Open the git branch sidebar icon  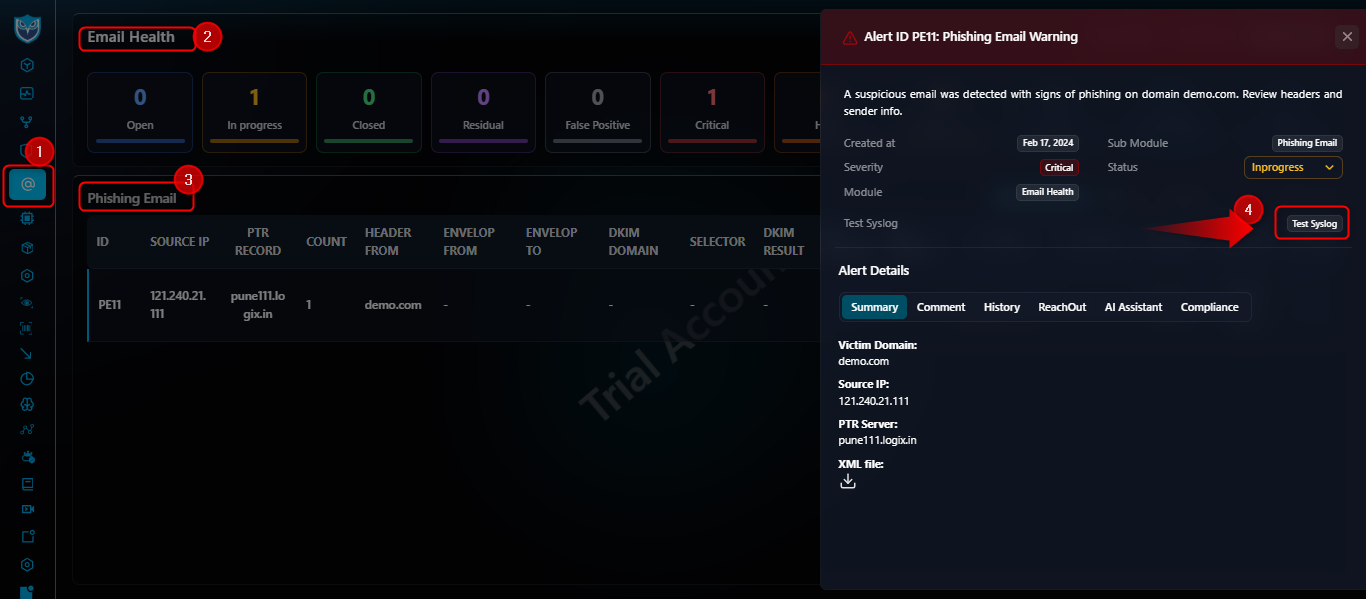(28, 122)
